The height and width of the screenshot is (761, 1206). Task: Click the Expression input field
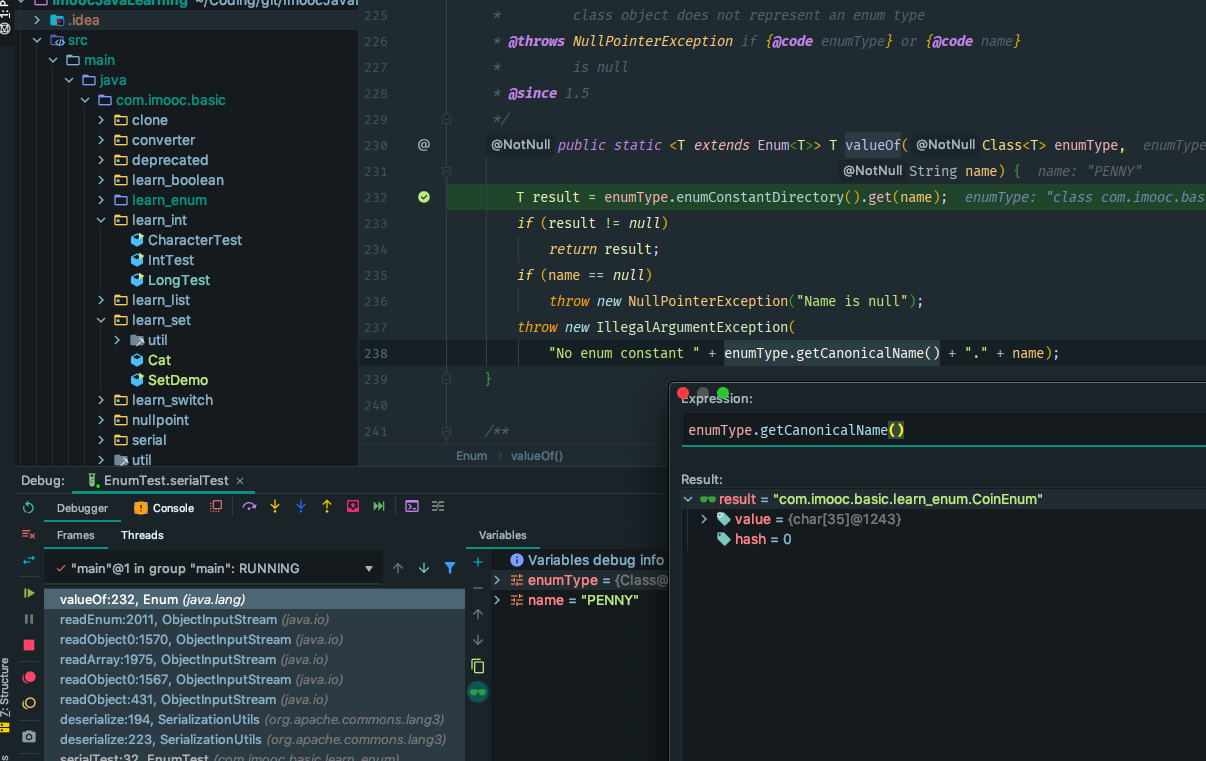click(x=940, y=430)
